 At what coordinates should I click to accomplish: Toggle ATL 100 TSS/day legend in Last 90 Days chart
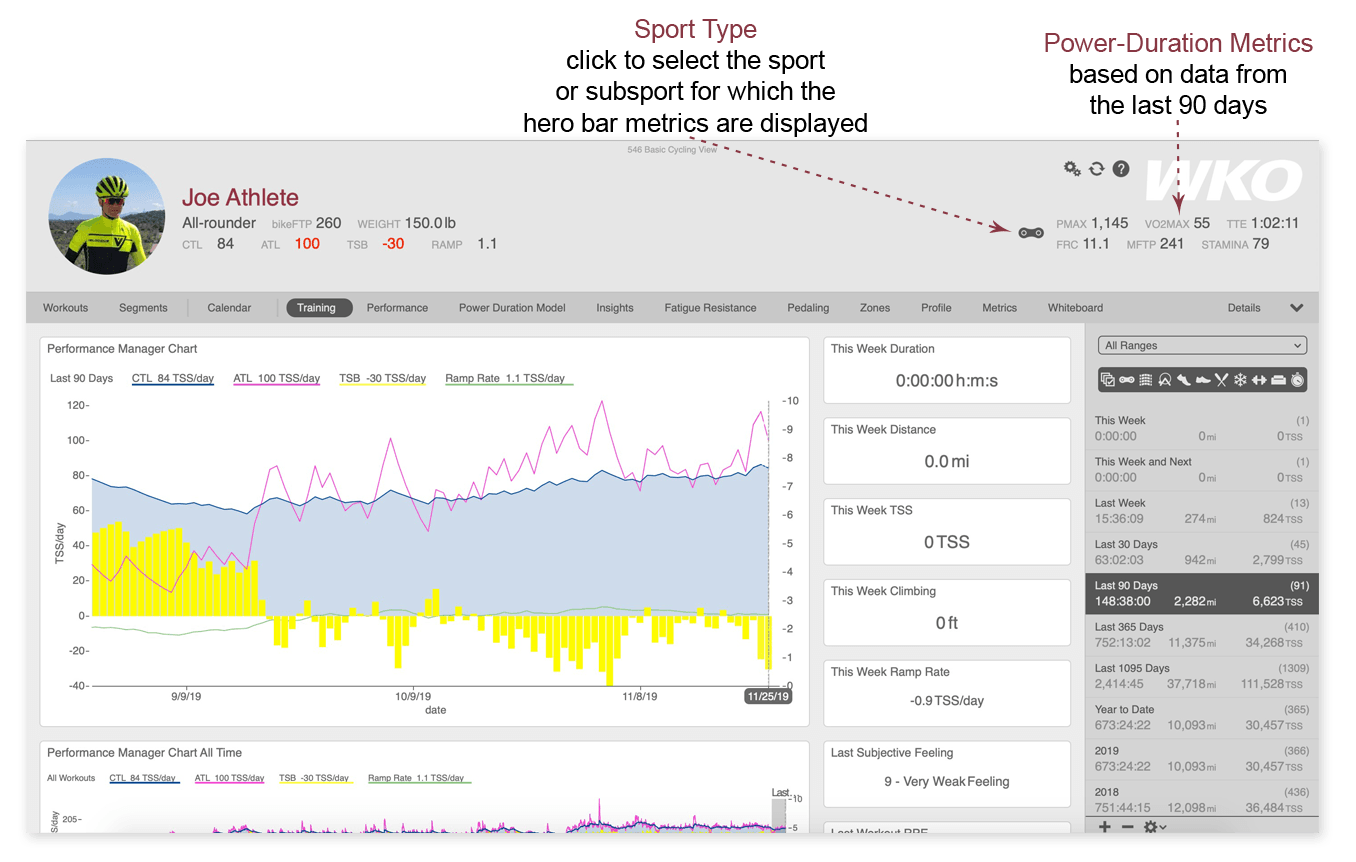point(277,379)
